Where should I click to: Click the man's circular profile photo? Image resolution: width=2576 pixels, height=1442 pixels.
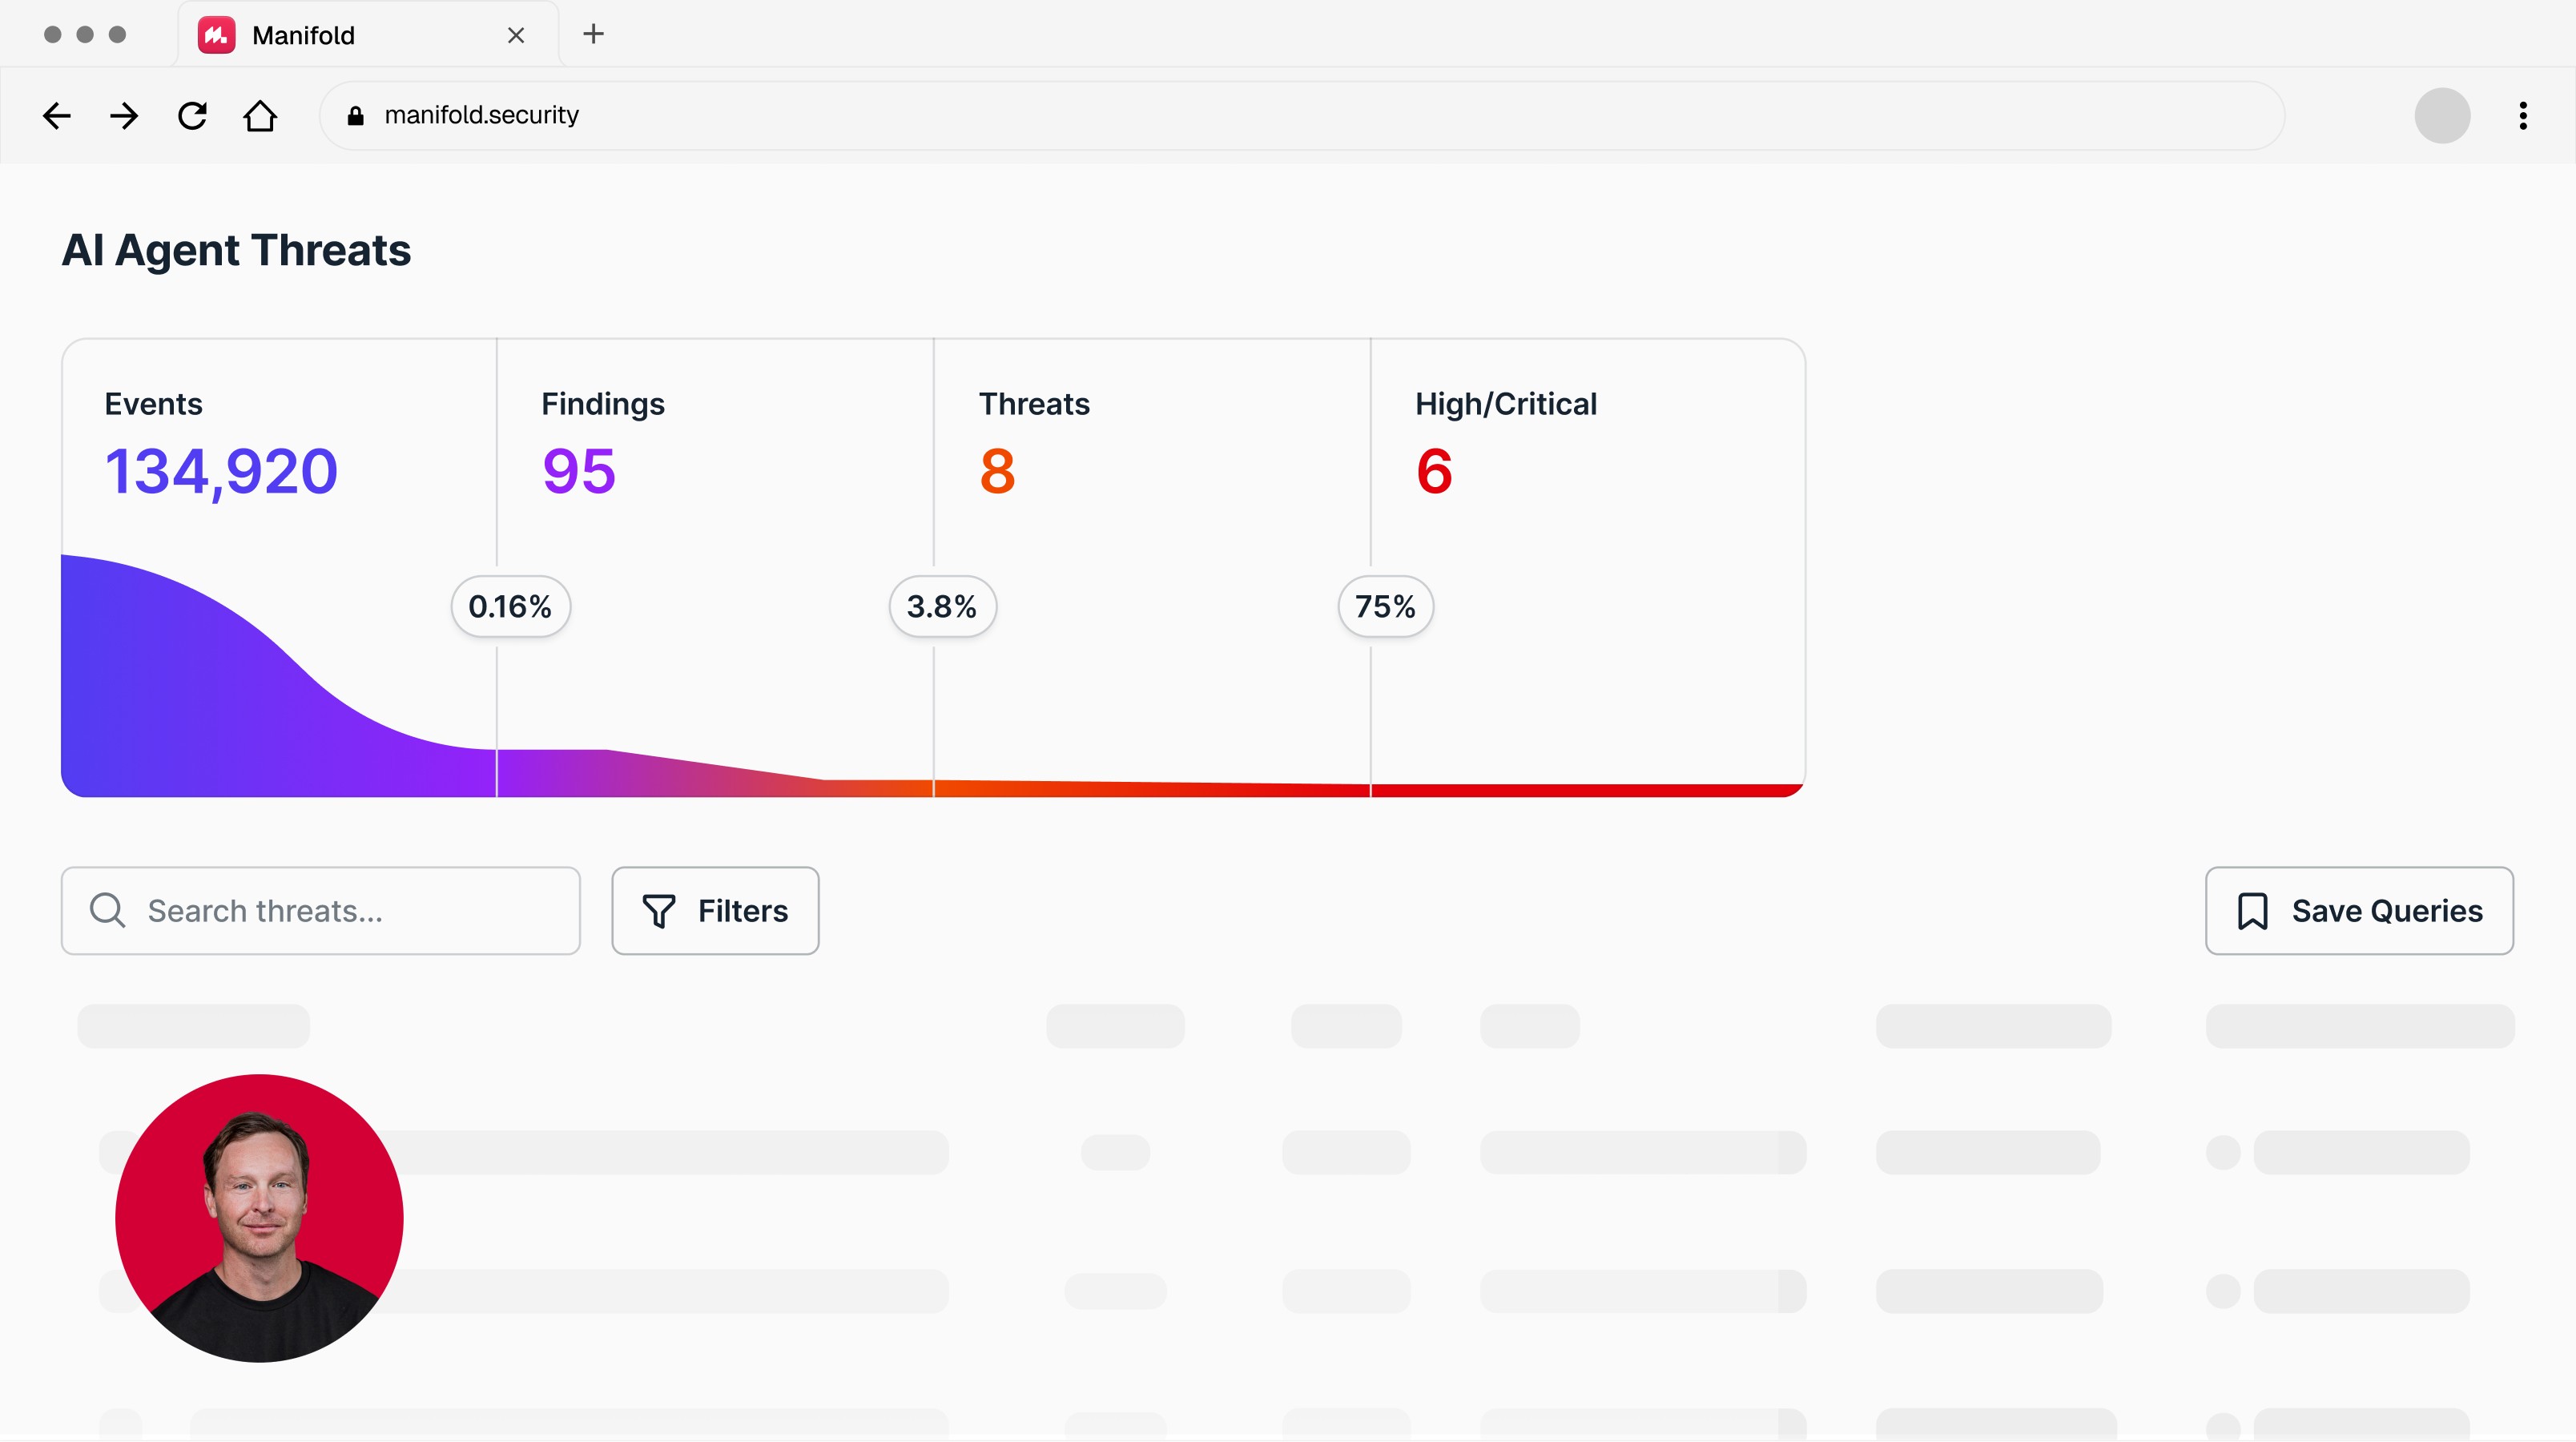point(259,1217)
